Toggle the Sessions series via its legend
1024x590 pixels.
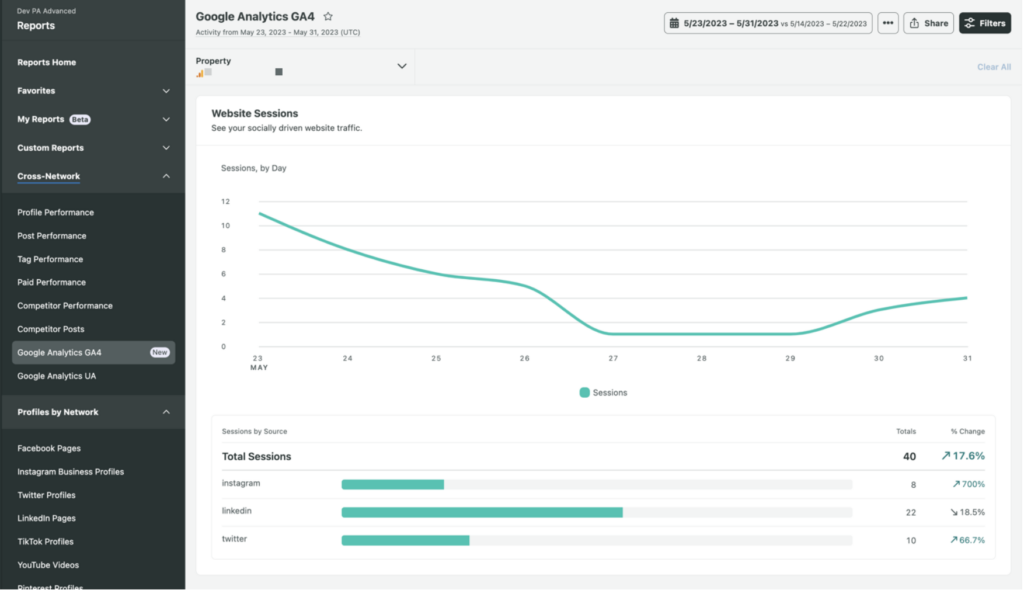click(603, 393)
